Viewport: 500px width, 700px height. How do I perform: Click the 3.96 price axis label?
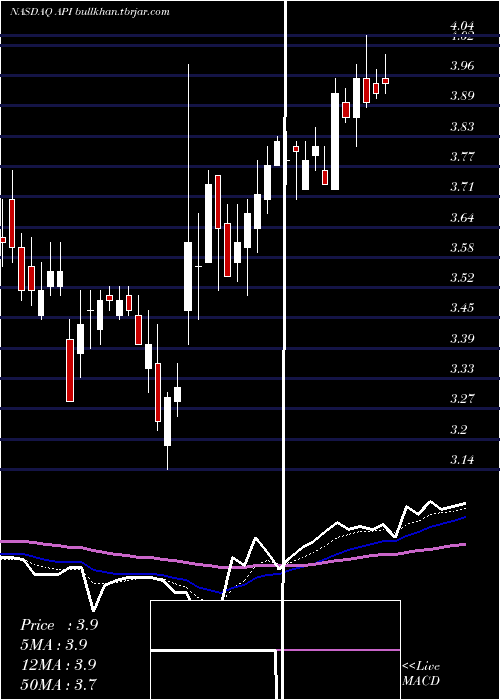tap(462, 66)
